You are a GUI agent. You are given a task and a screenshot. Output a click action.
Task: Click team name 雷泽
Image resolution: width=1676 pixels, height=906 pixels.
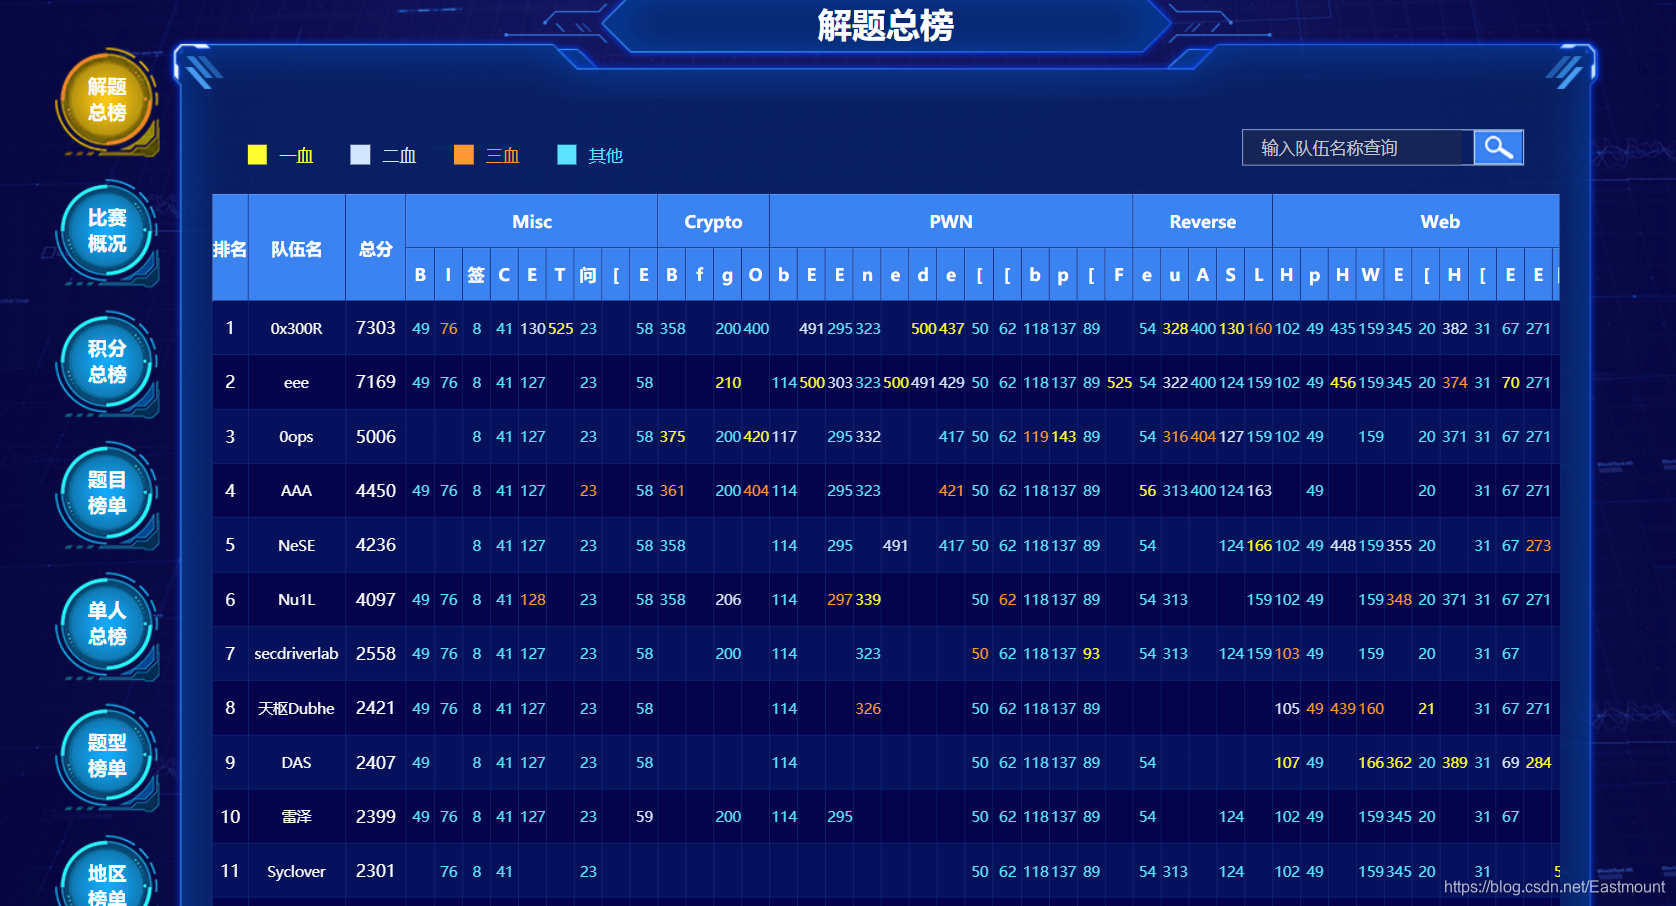[297, 817]
